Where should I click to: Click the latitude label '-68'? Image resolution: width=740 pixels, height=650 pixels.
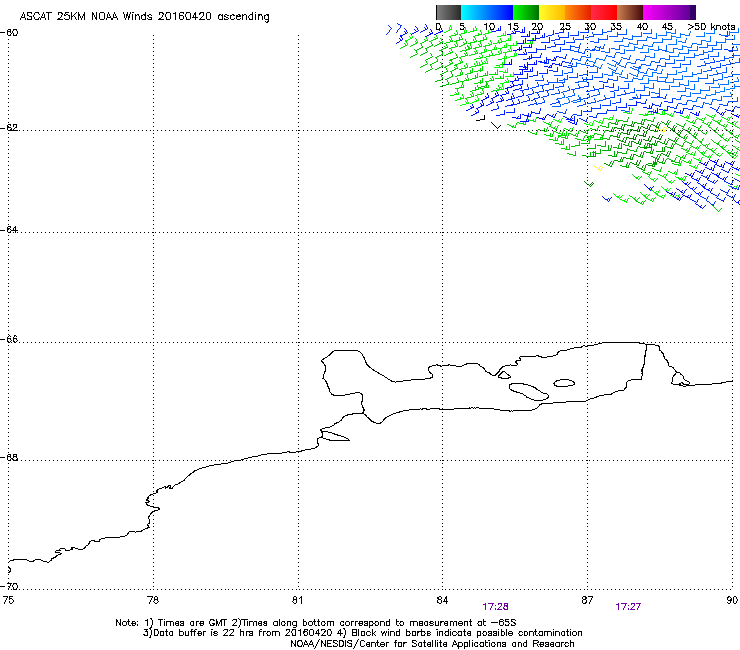[x=9, y=458]
